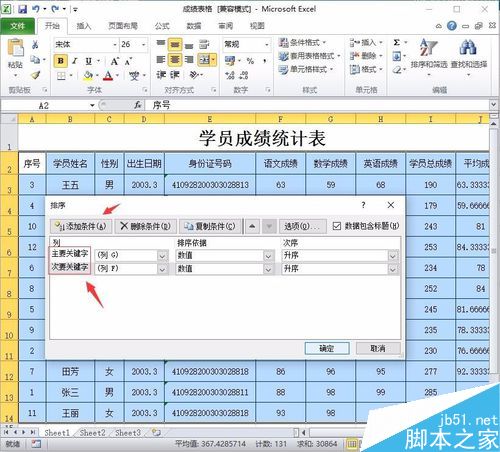Switch to the 视图 View tab
500x452 pixels.
(257, 26)
